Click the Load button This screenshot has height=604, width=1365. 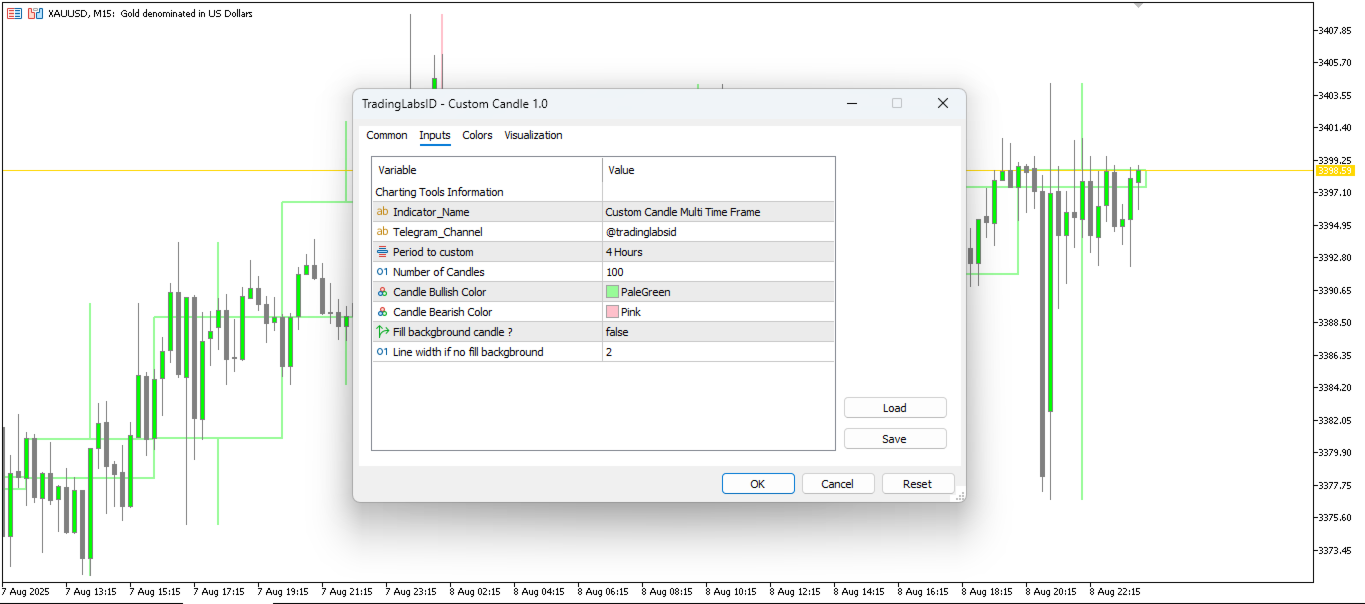895,408
